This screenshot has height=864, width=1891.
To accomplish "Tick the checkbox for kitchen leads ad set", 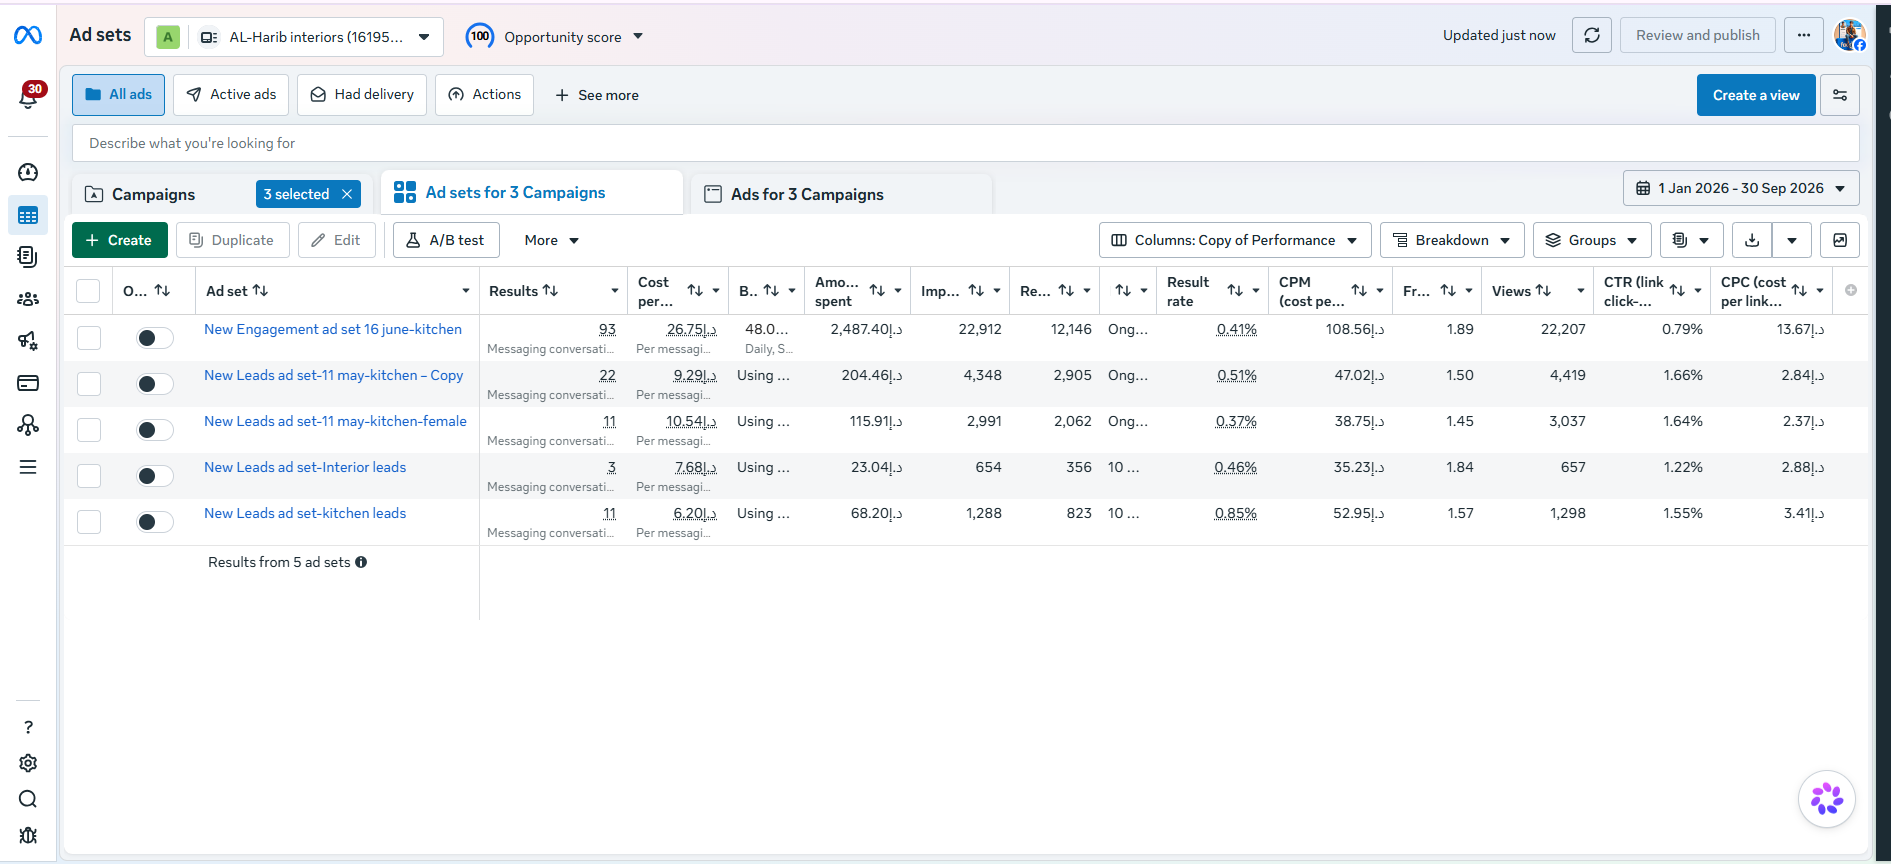I will tap(89, 522).
